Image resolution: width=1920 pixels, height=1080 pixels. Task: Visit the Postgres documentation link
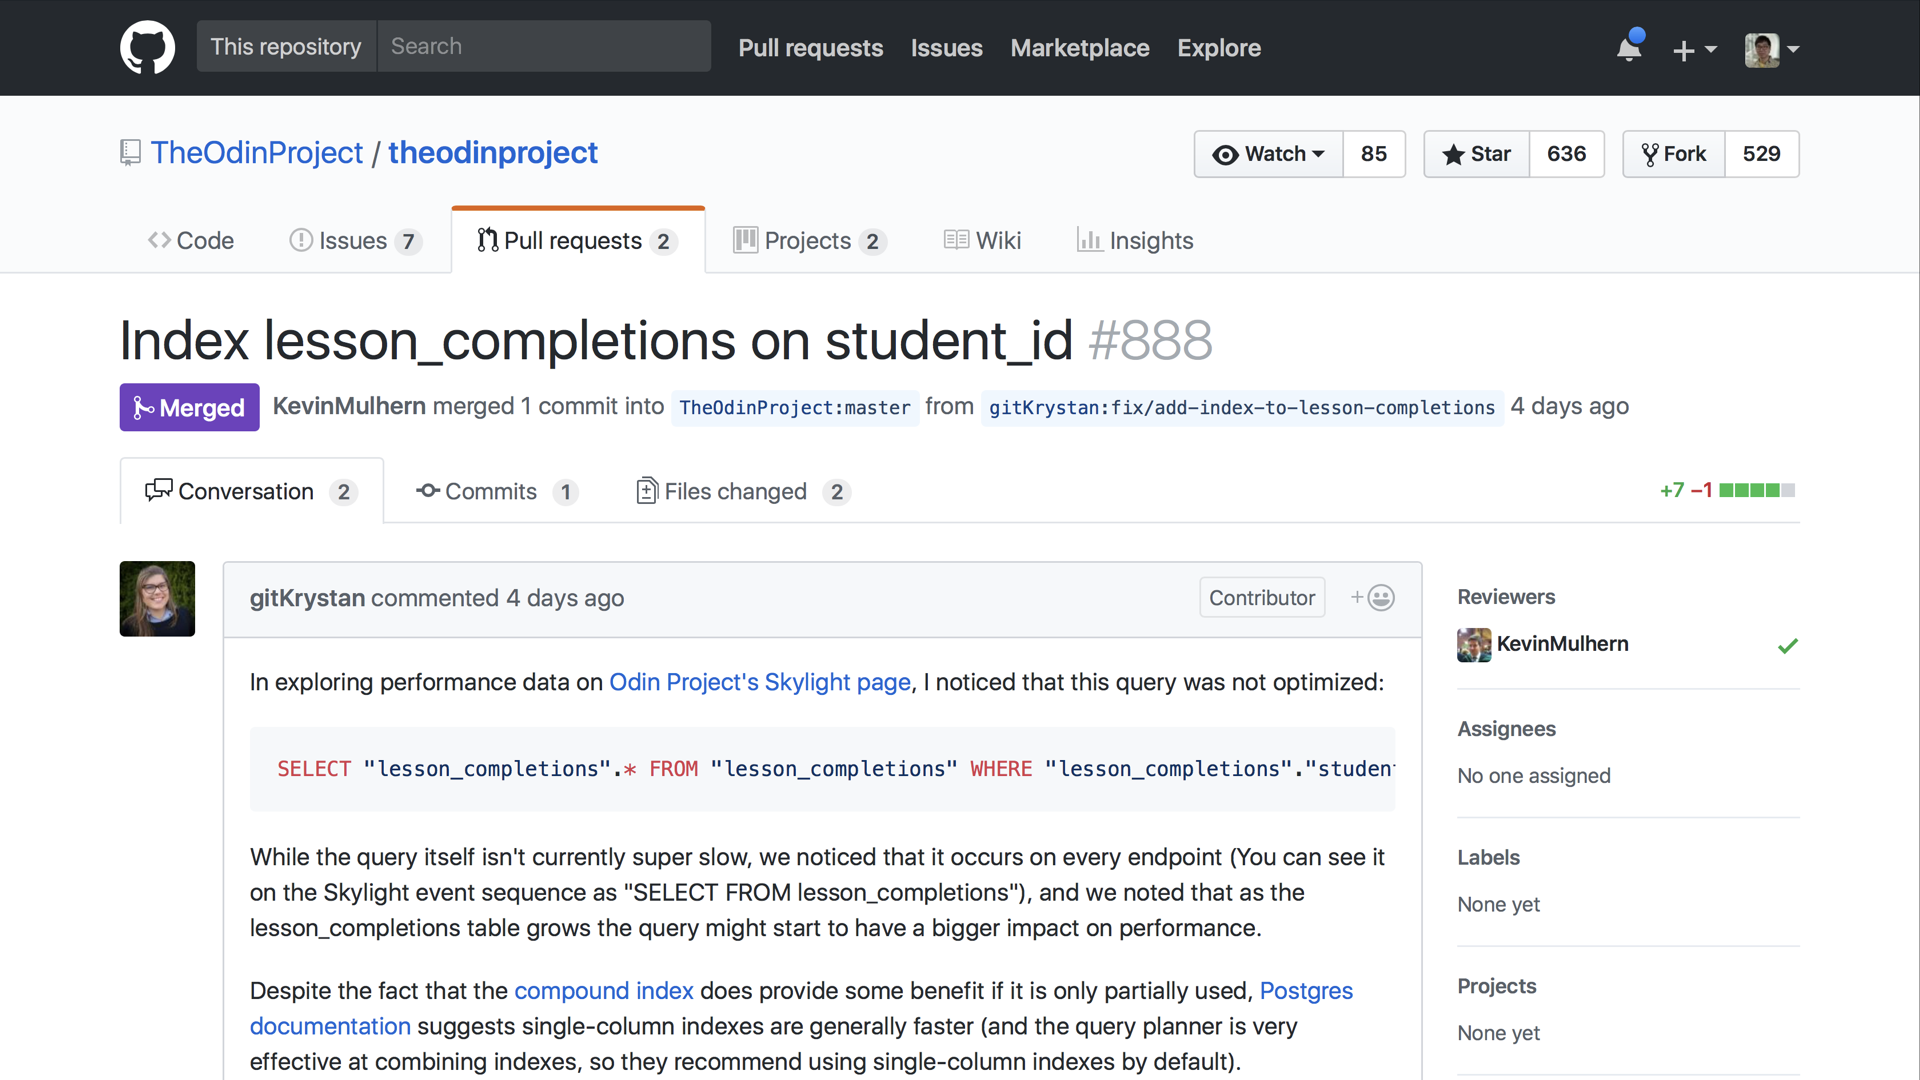tap(1305, 991)
